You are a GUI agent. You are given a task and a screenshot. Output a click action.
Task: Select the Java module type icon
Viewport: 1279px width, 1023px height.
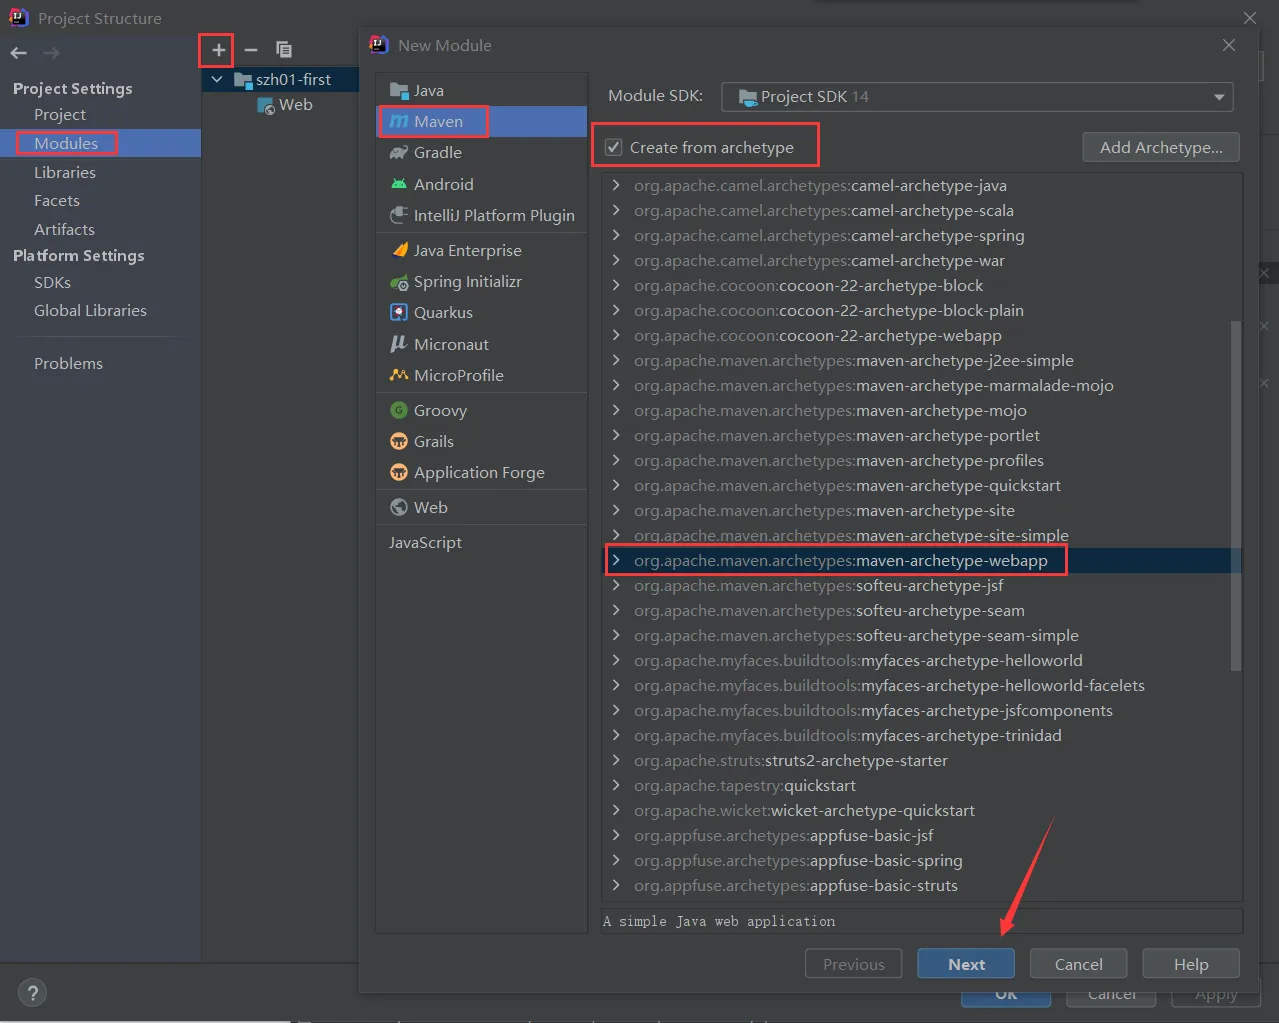tap(399, 90)
